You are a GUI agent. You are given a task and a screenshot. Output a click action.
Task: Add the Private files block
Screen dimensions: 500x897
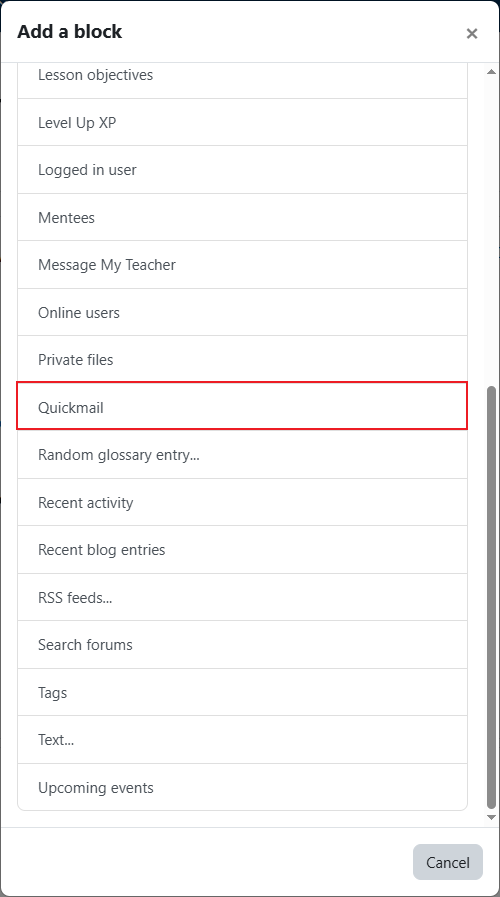coord(243,360)
